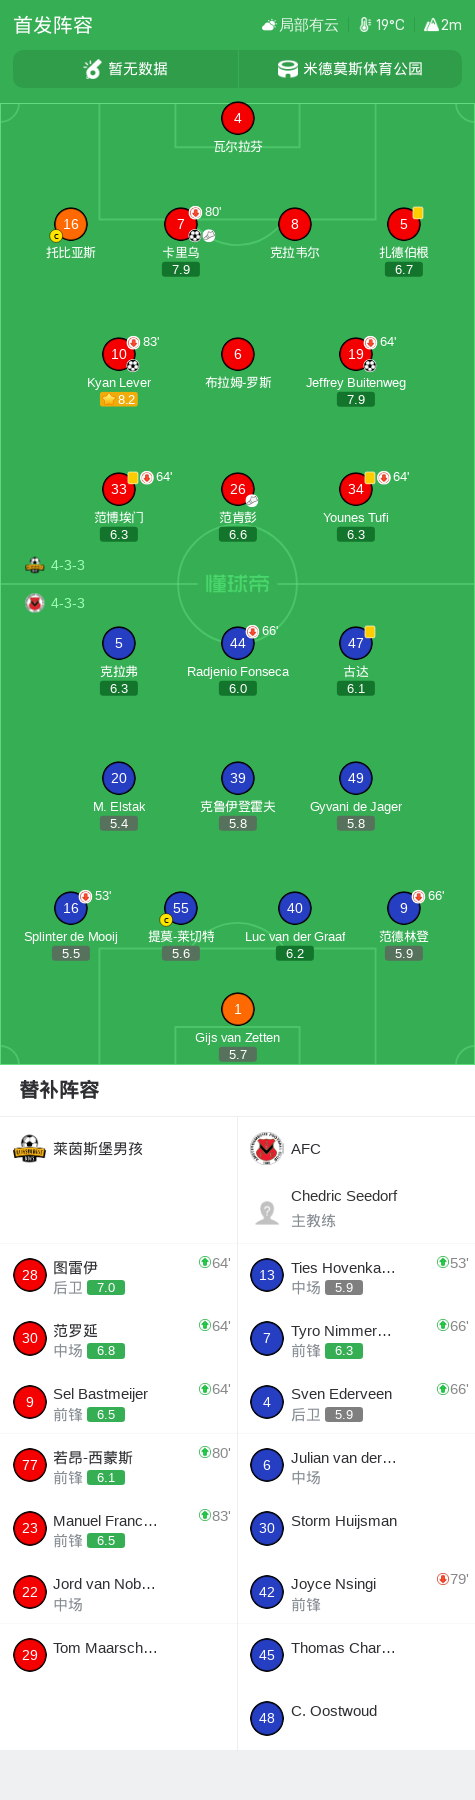The image size is (475, 1800).
Task: Tap coach Chedric Seedorf avatar placeholder
Action: point(266,1213)
